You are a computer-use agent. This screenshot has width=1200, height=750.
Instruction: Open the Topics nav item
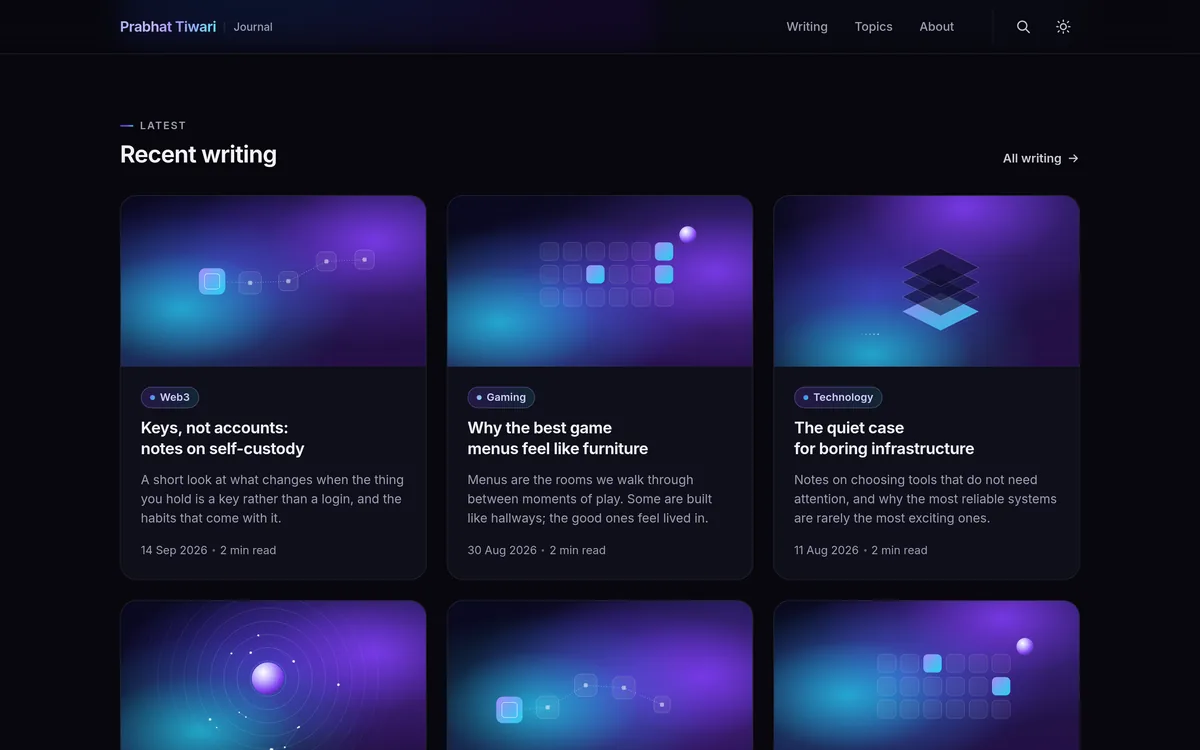[873, 27]
